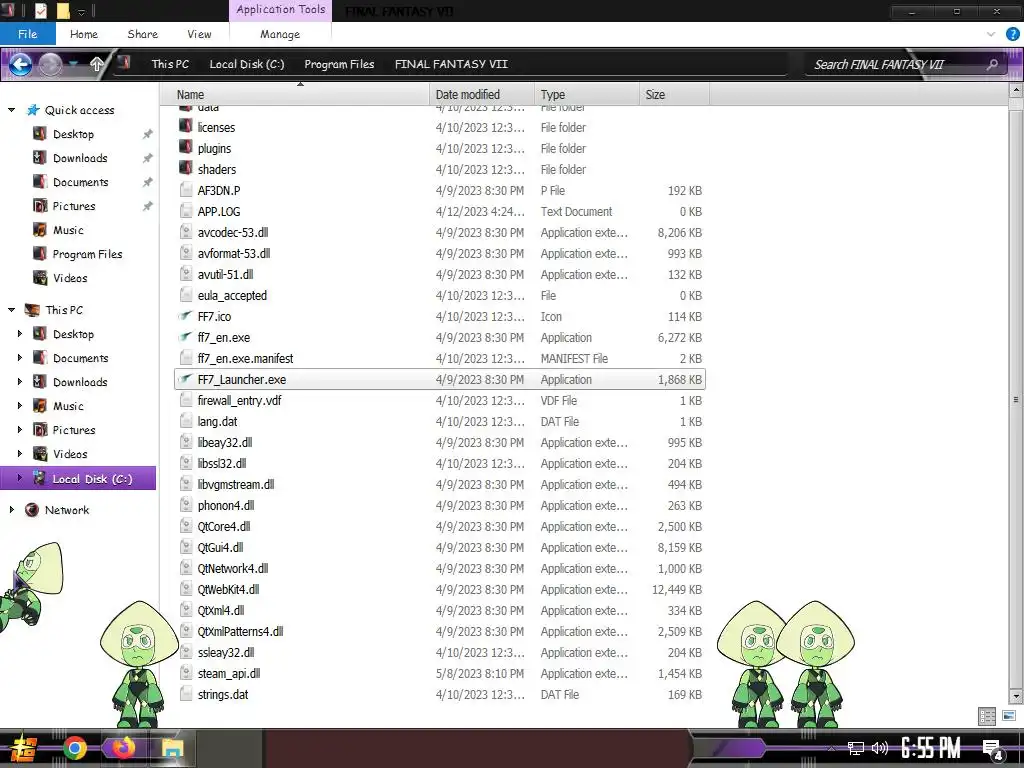Collapse the Quick access tree
Image resolution: width=1024 pixels, height=768 pixels.
[11, 110]
